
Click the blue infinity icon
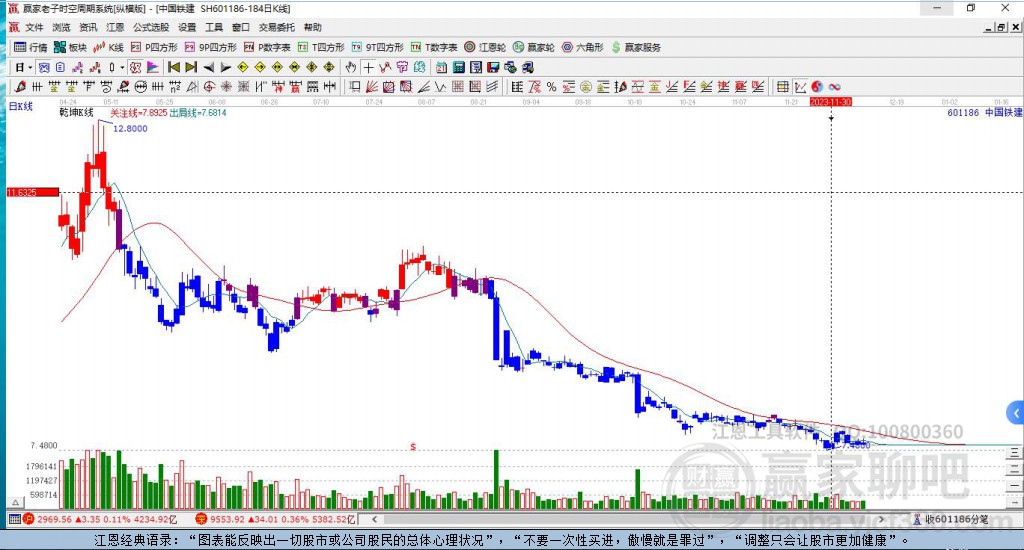[x=834, y=86]
